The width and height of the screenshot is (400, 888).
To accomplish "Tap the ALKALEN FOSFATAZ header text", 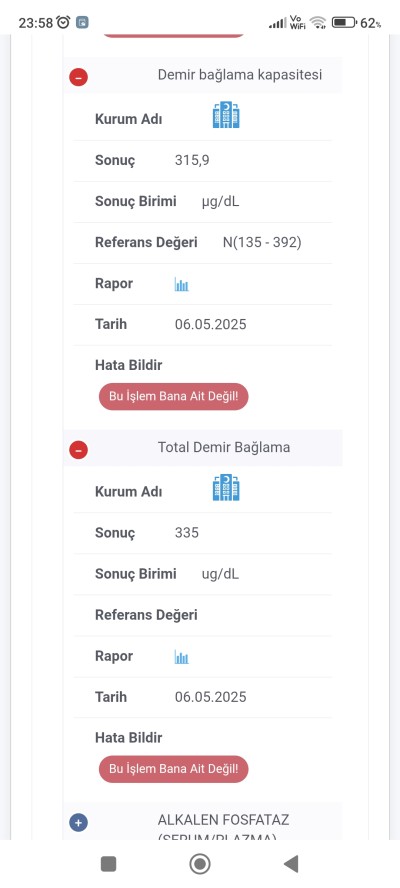I will click(x=223, y=820).
